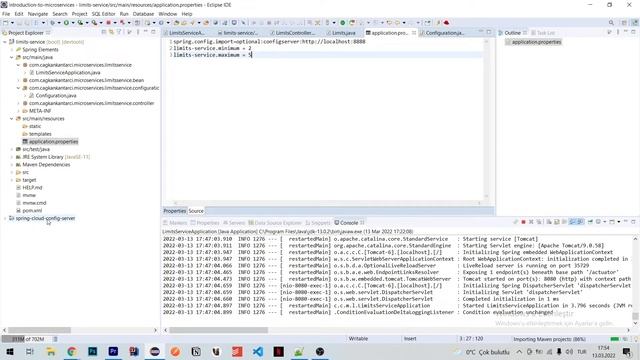Open the Project Explorer filter icon

[x=119, y=32]
